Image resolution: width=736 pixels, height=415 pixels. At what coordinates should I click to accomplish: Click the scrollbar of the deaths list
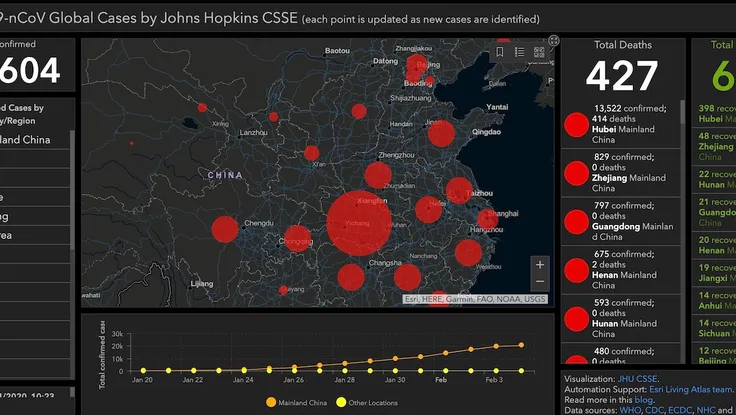tap(683, 200)
